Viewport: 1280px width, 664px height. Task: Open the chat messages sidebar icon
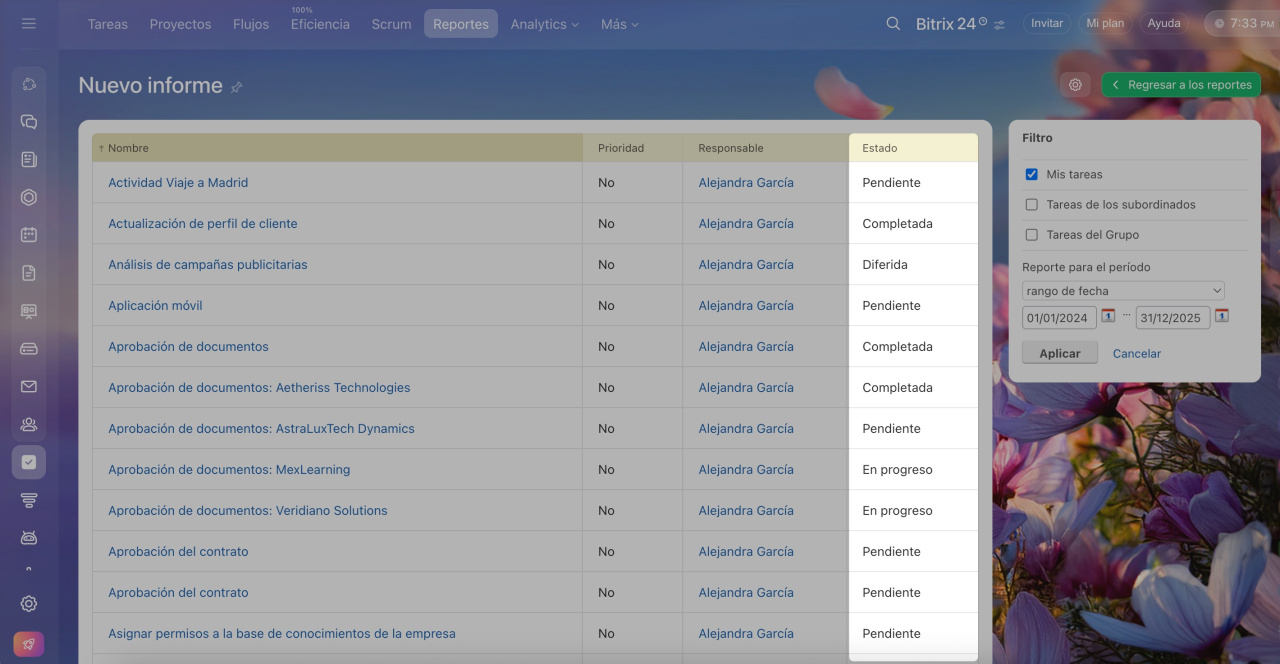(29, 122)
